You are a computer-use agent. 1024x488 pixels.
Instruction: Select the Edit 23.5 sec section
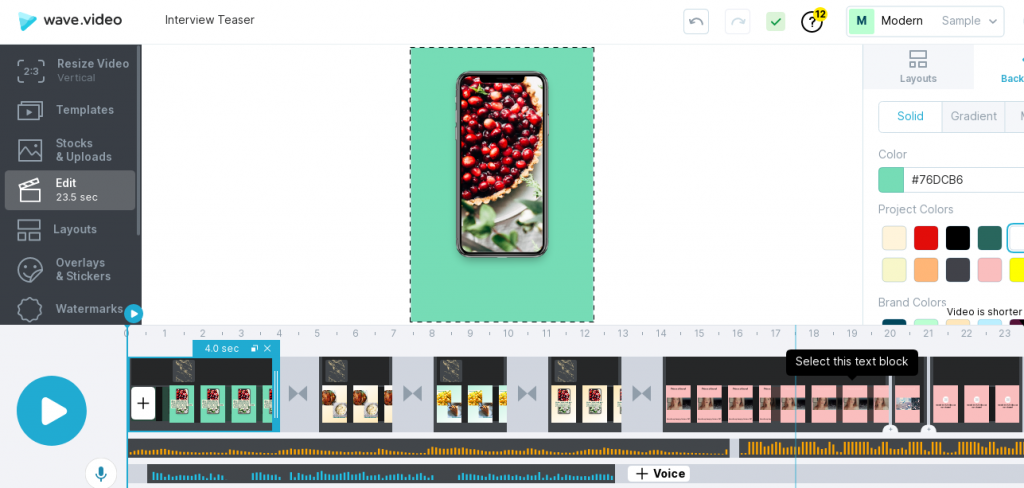(x=70, y=190)
